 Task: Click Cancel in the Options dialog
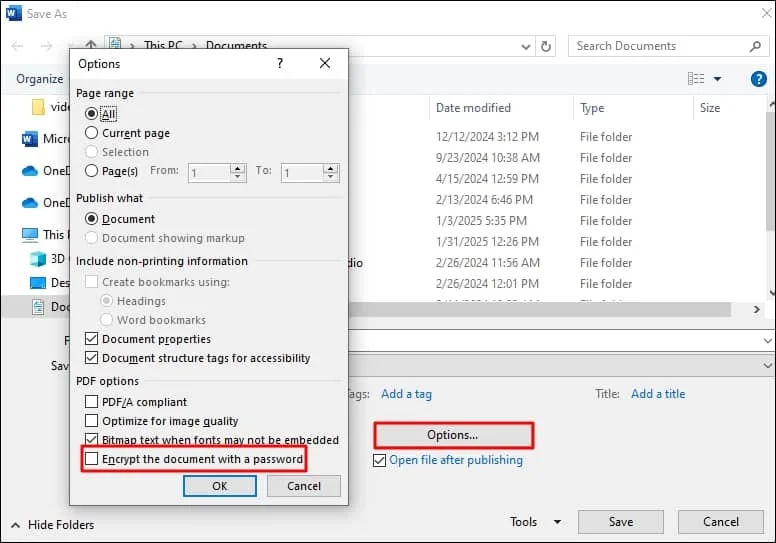[304, 486]
